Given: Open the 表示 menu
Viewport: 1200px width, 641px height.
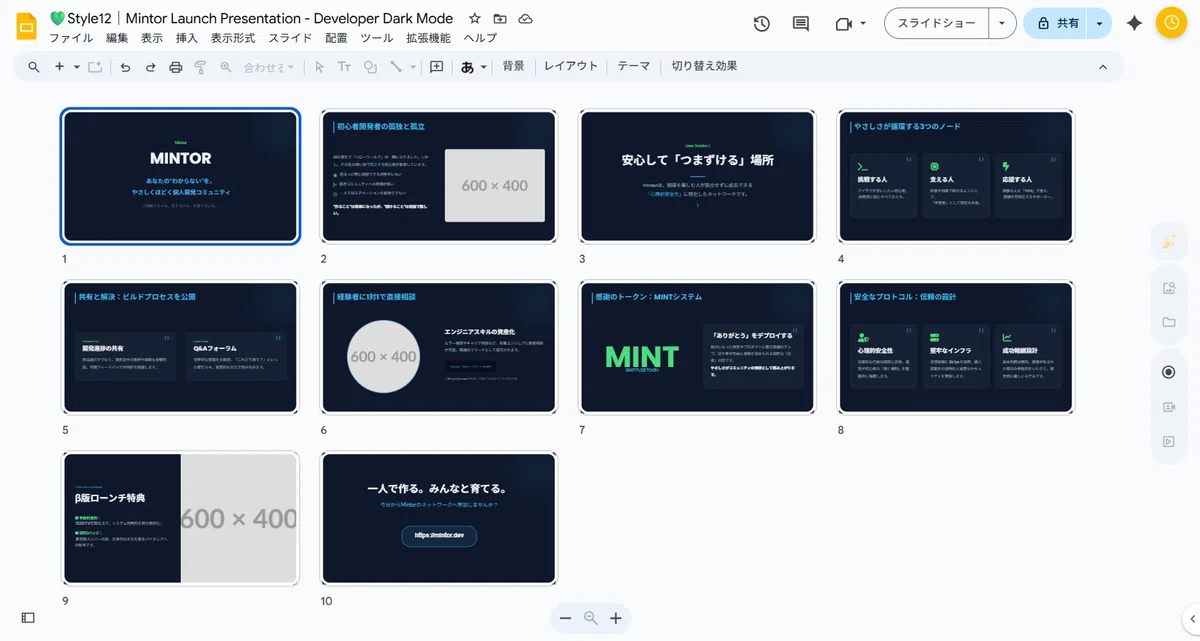Looking at the screenshot, I should point(152,38).
